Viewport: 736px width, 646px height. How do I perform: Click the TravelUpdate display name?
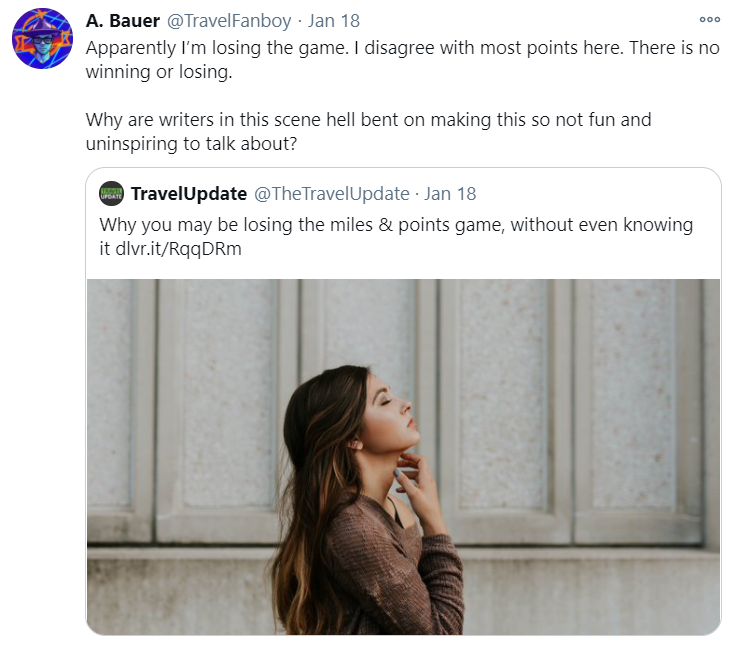pyautogui.click(x=189, y=194)
